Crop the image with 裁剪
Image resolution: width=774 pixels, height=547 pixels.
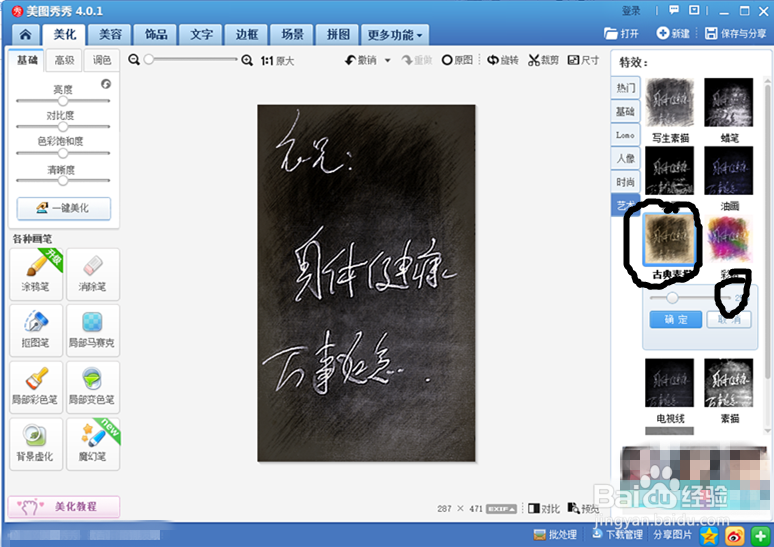(543, 60)
